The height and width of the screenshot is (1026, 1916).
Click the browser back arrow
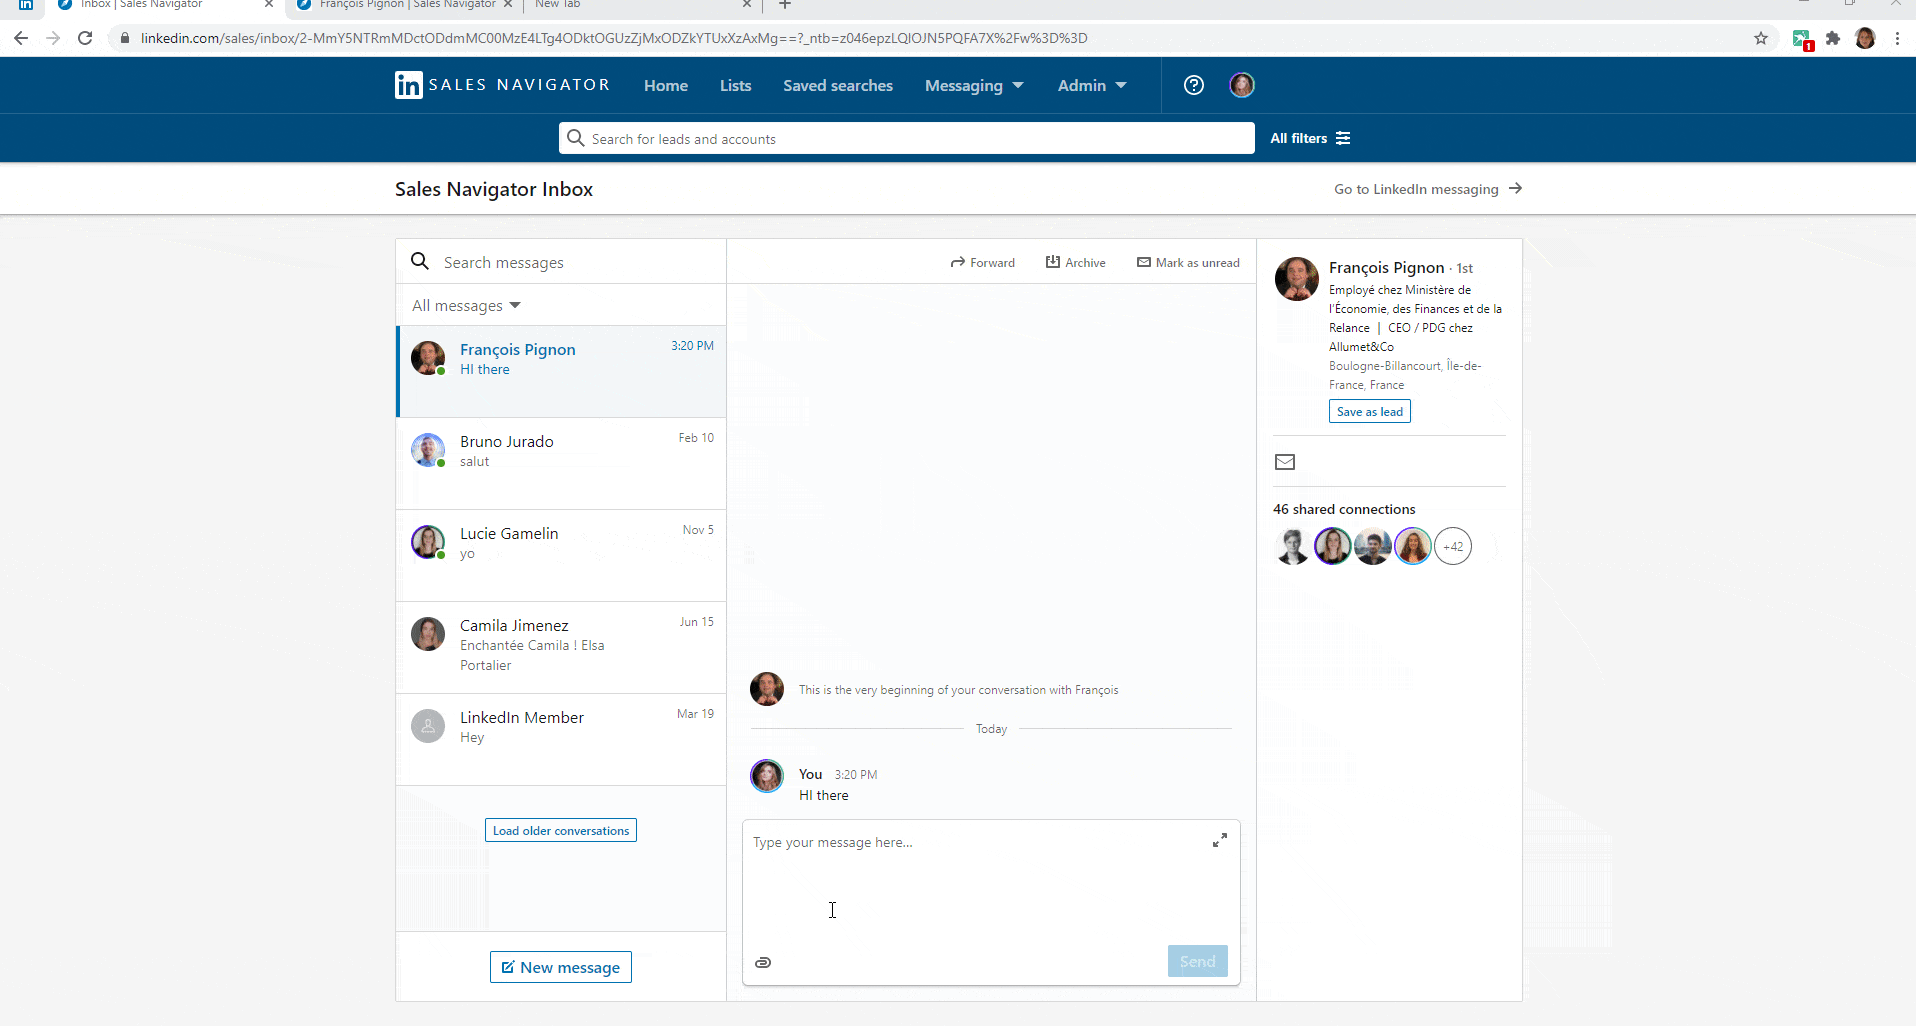point(21,38)
